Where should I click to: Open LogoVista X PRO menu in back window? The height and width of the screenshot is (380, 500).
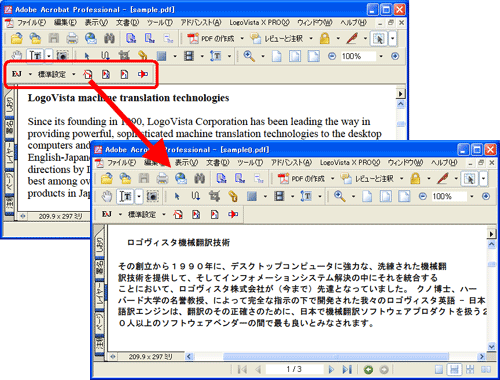(x=259, y=23)
